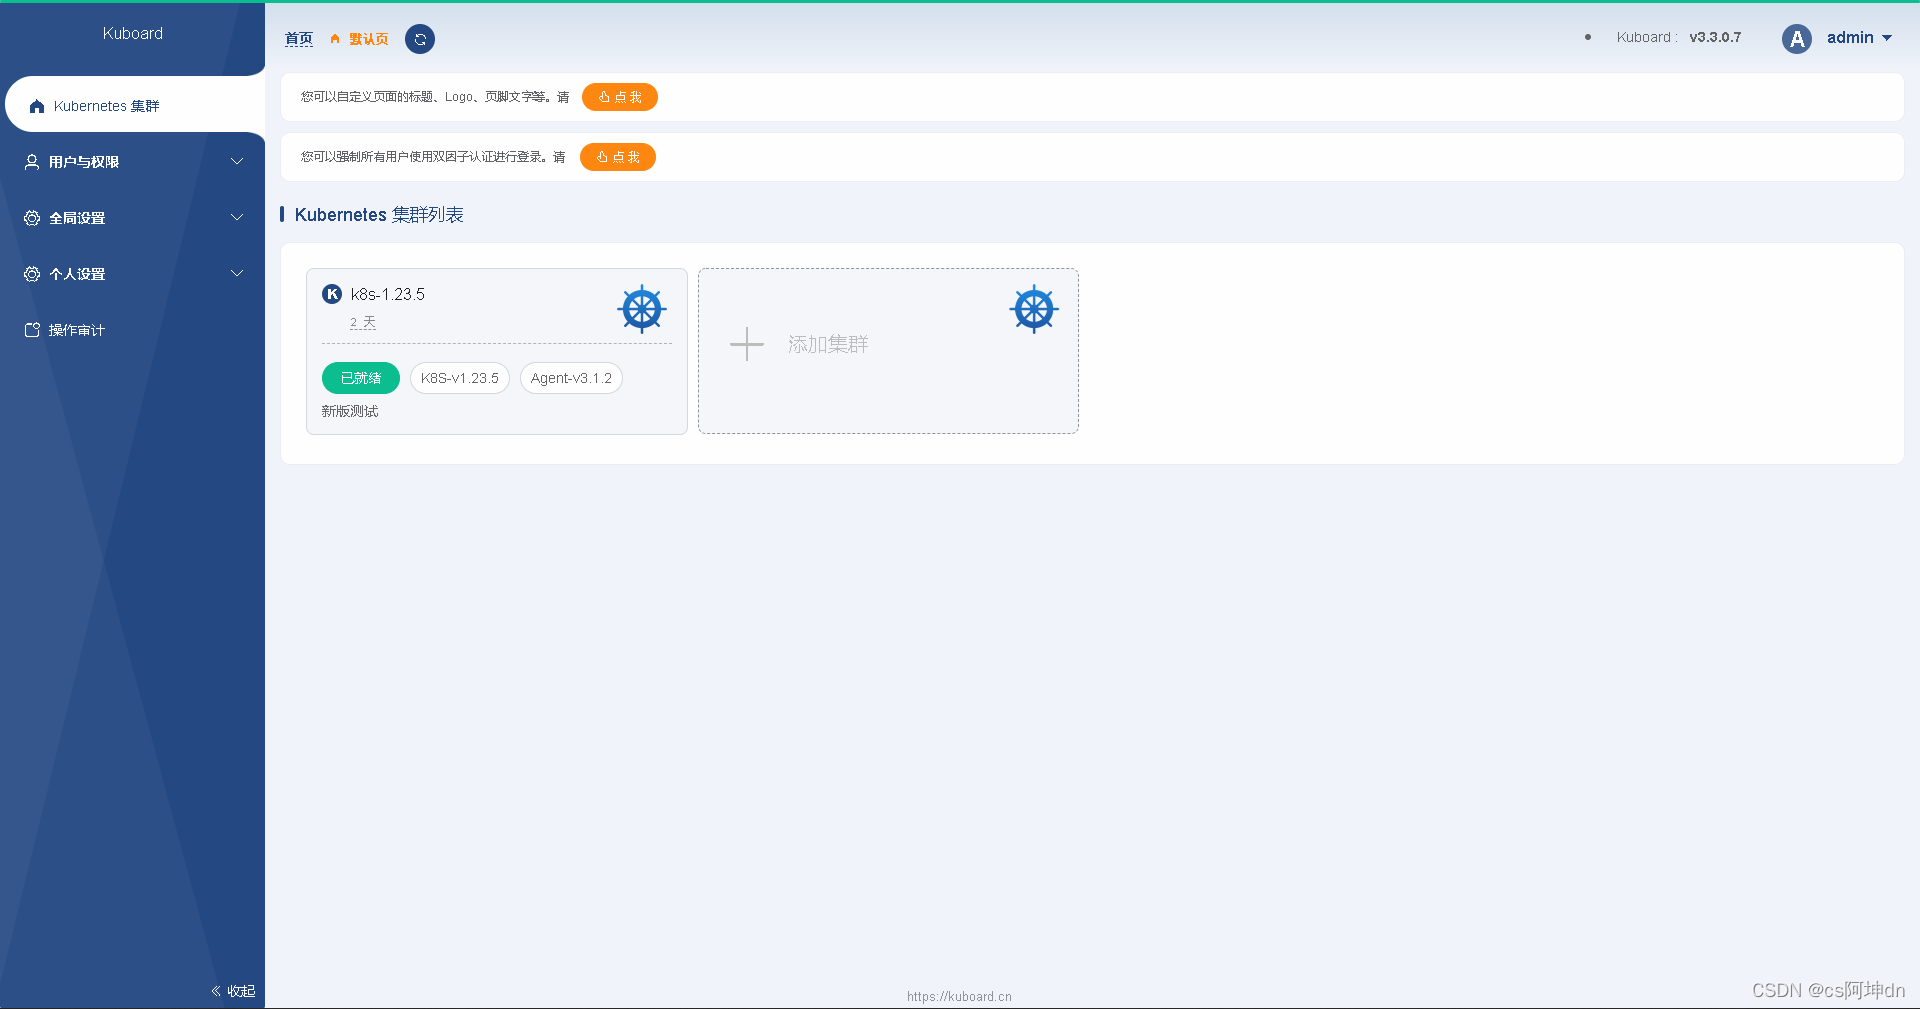Click the K logo beside k8s-1.23.5
Viewport: 1920px width, 1009px height.
tap(332, 294)
